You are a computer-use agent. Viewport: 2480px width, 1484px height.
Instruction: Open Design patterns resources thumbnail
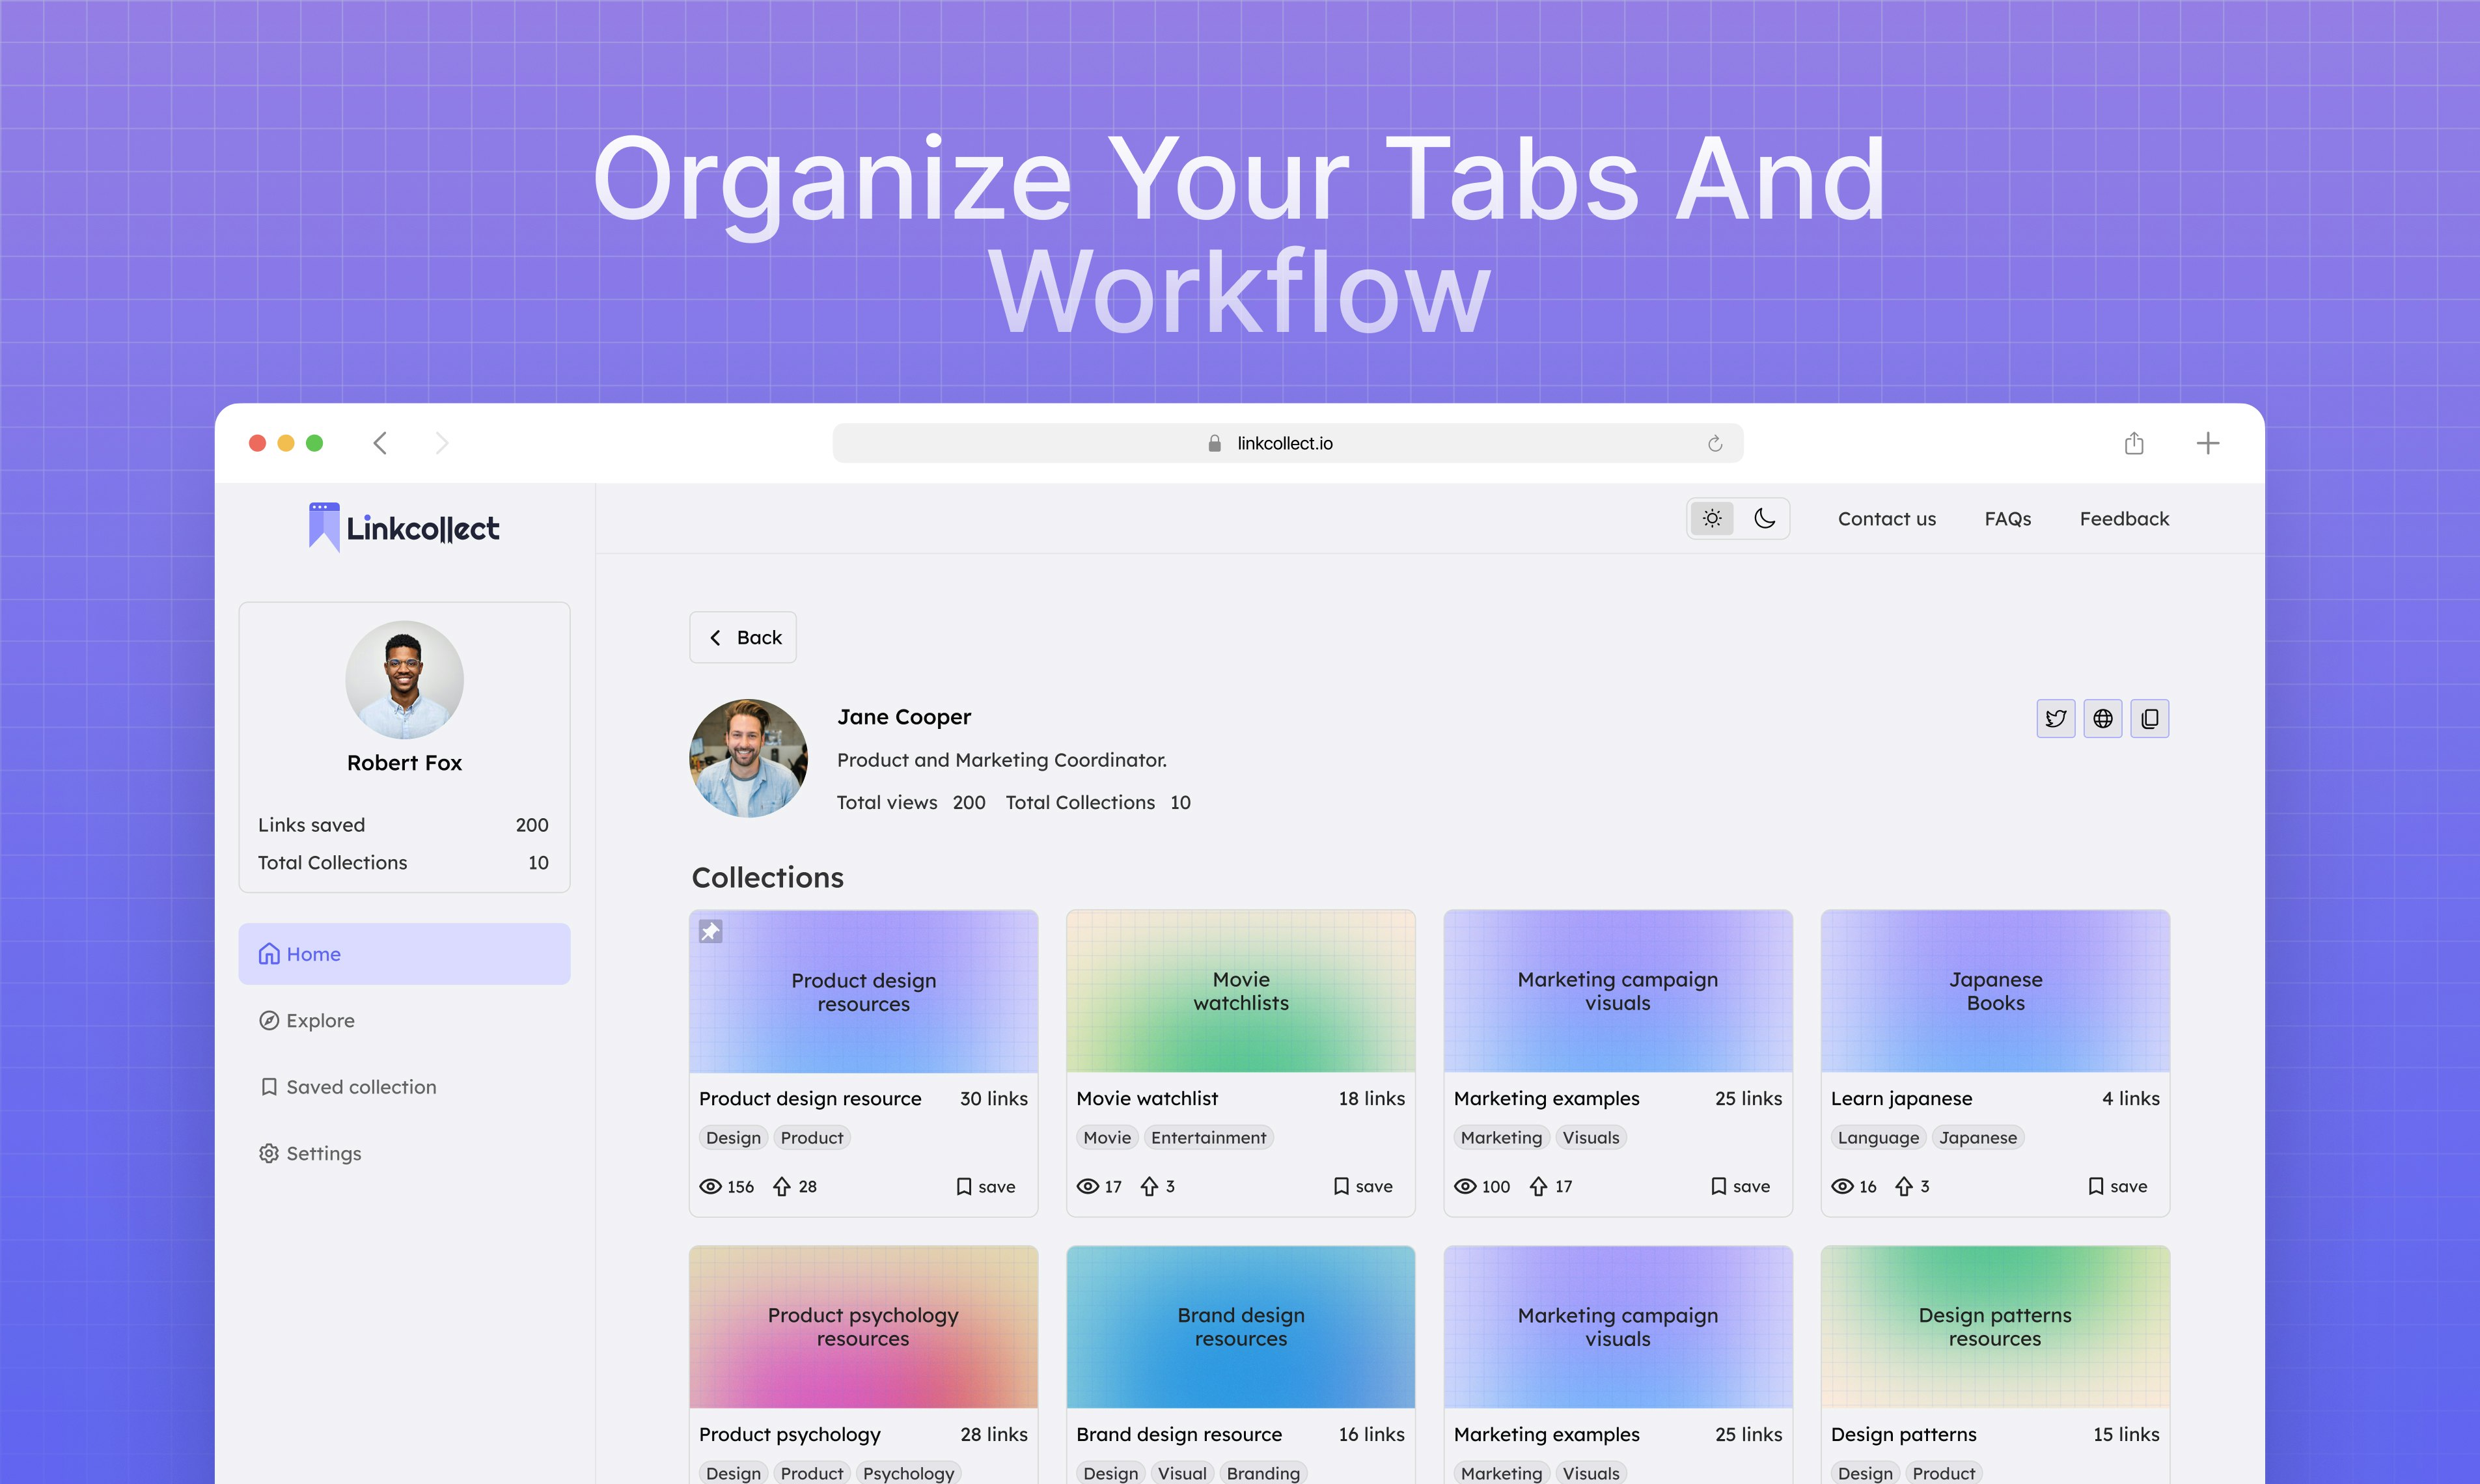click(1996, 1327)
